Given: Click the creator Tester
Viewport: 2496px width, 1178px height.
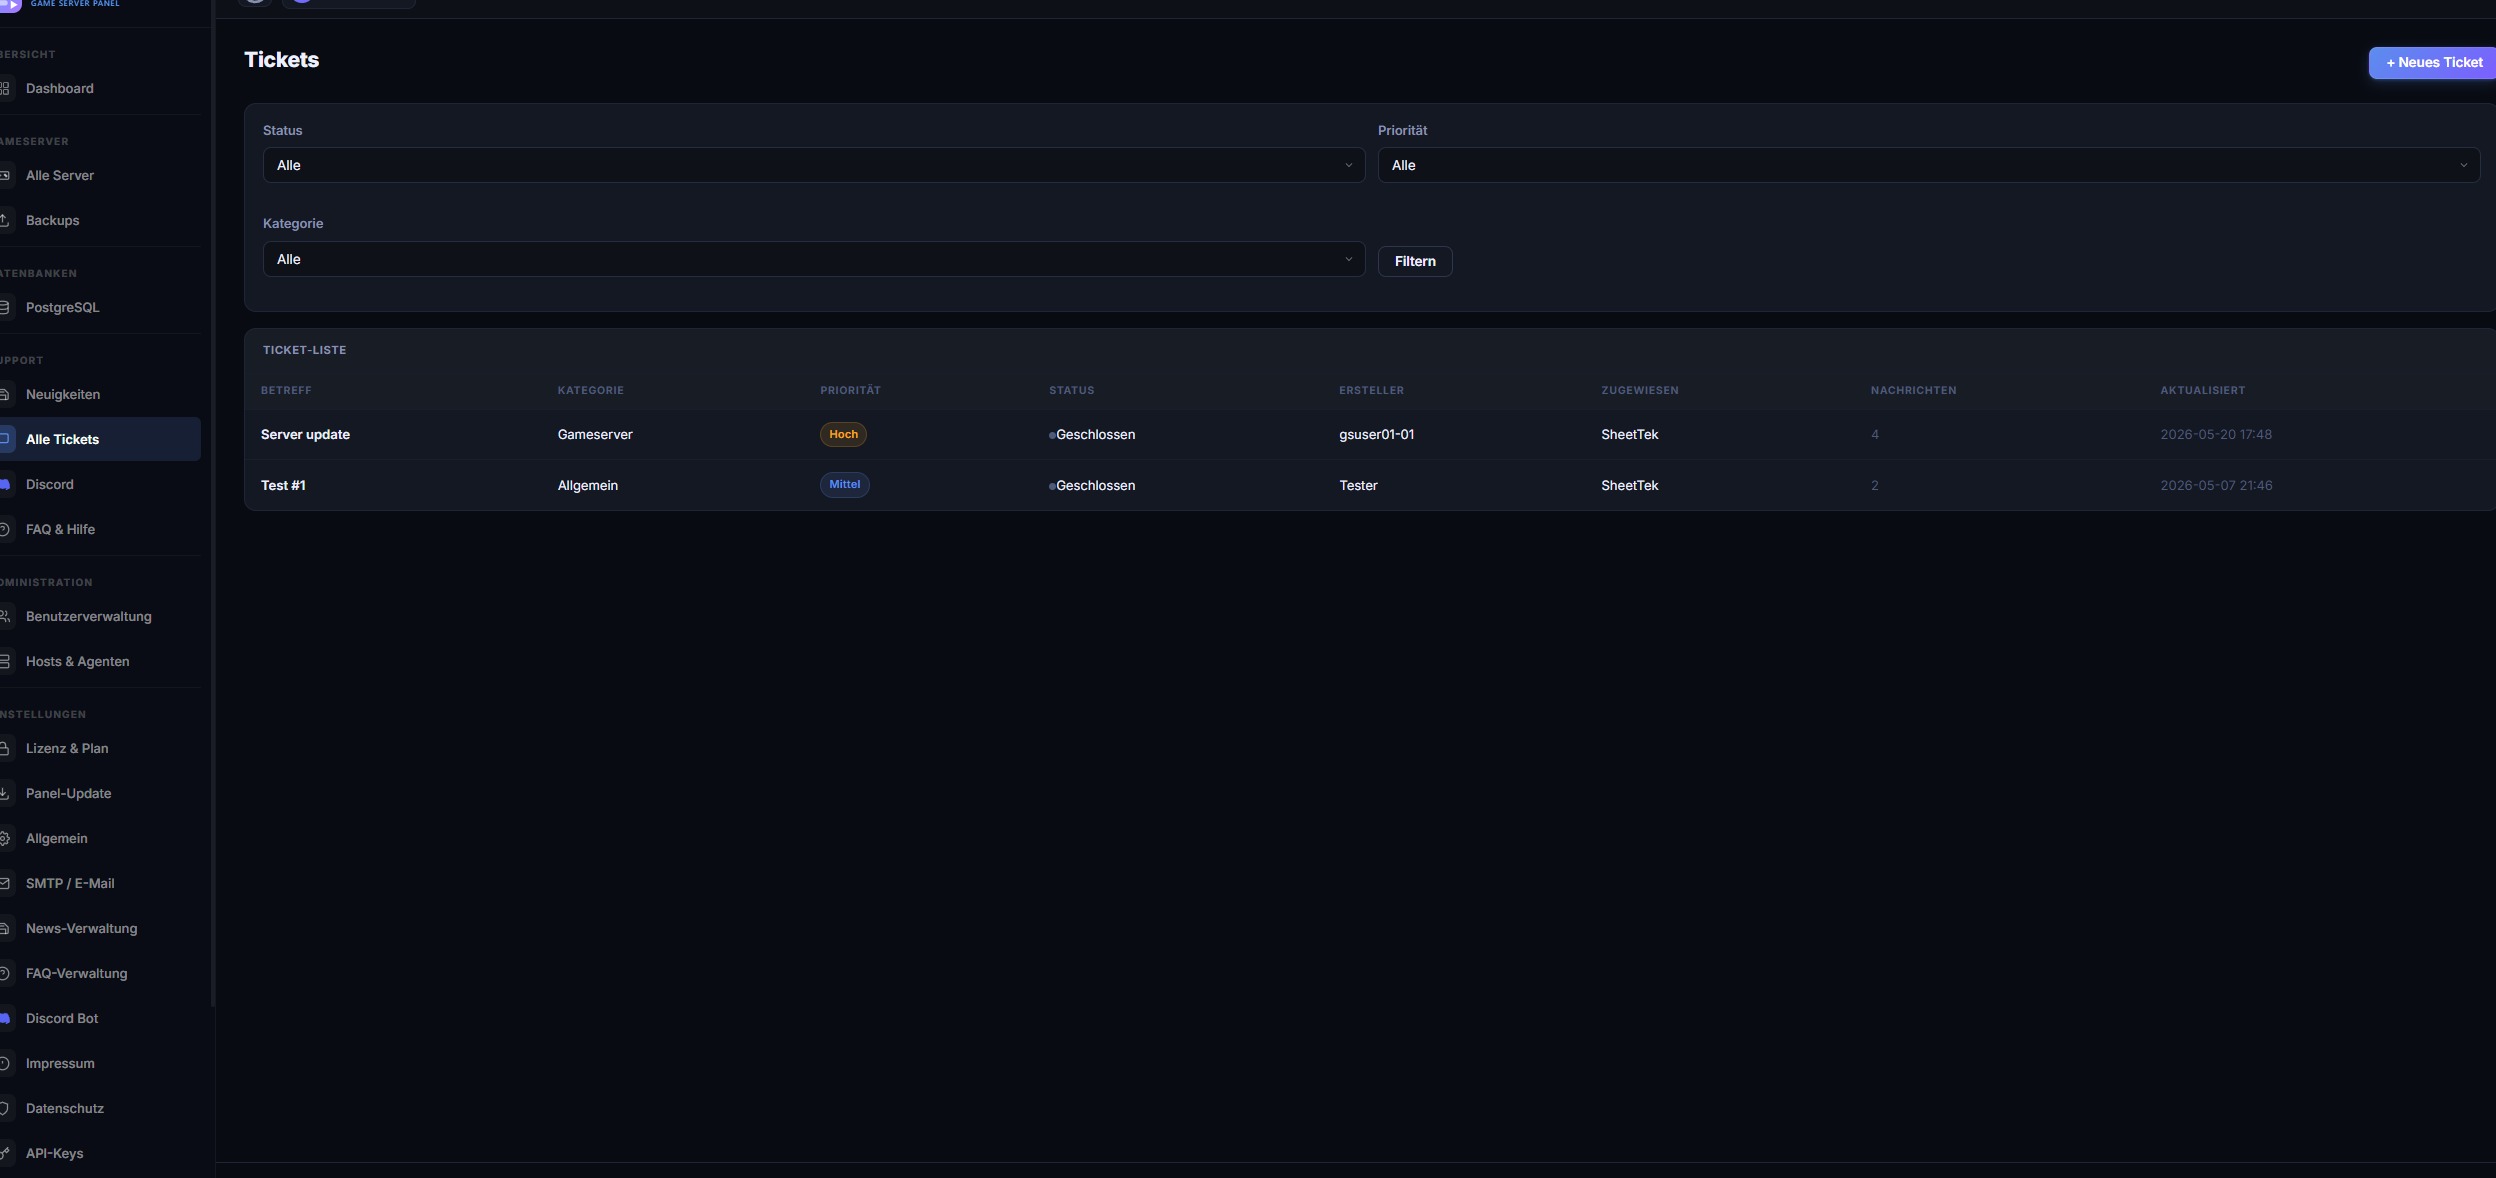Looking at the screenshot, I should click(x=1358, y=486).
